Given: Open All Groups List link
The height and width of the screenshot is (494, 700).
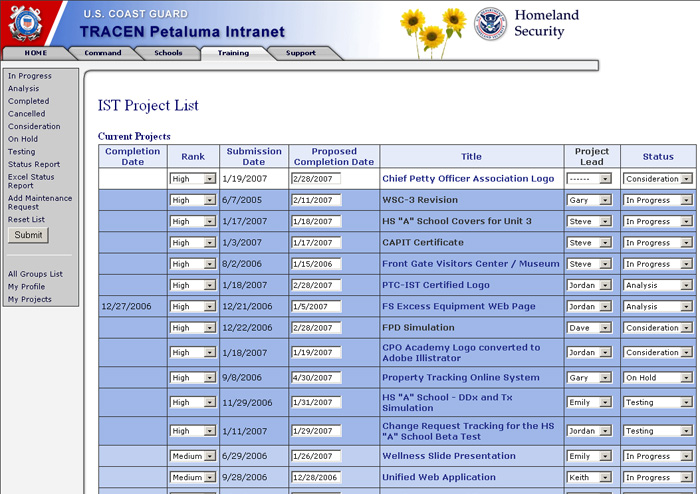Looking at the screenshot, I should click(x=35, y=274).
